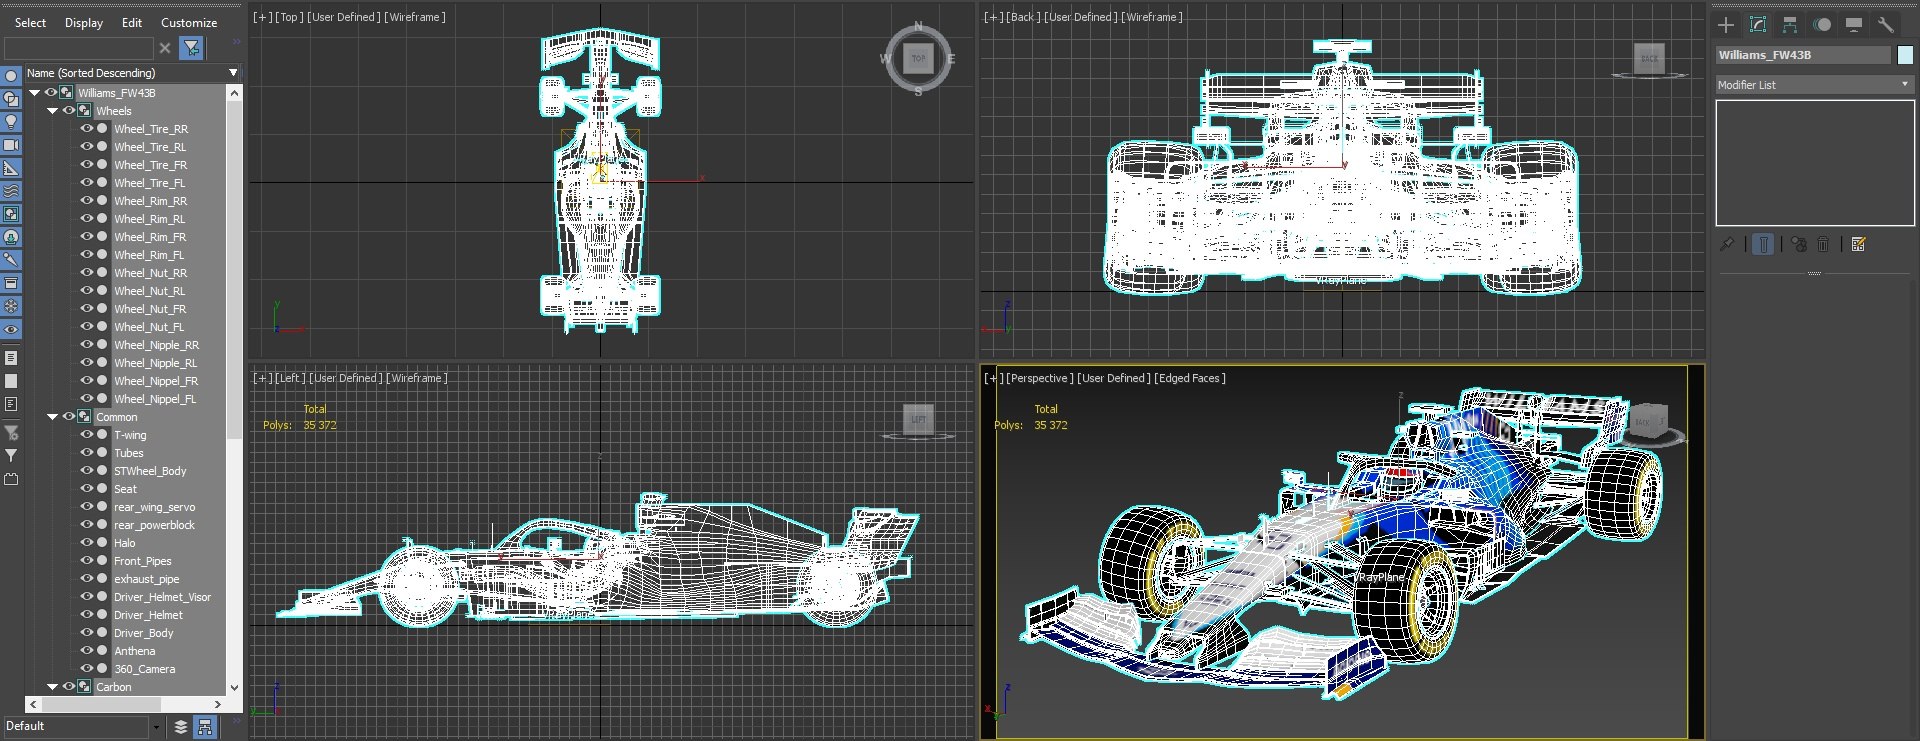Click the layer stack icon beside Default

click(x=181, y=727)
